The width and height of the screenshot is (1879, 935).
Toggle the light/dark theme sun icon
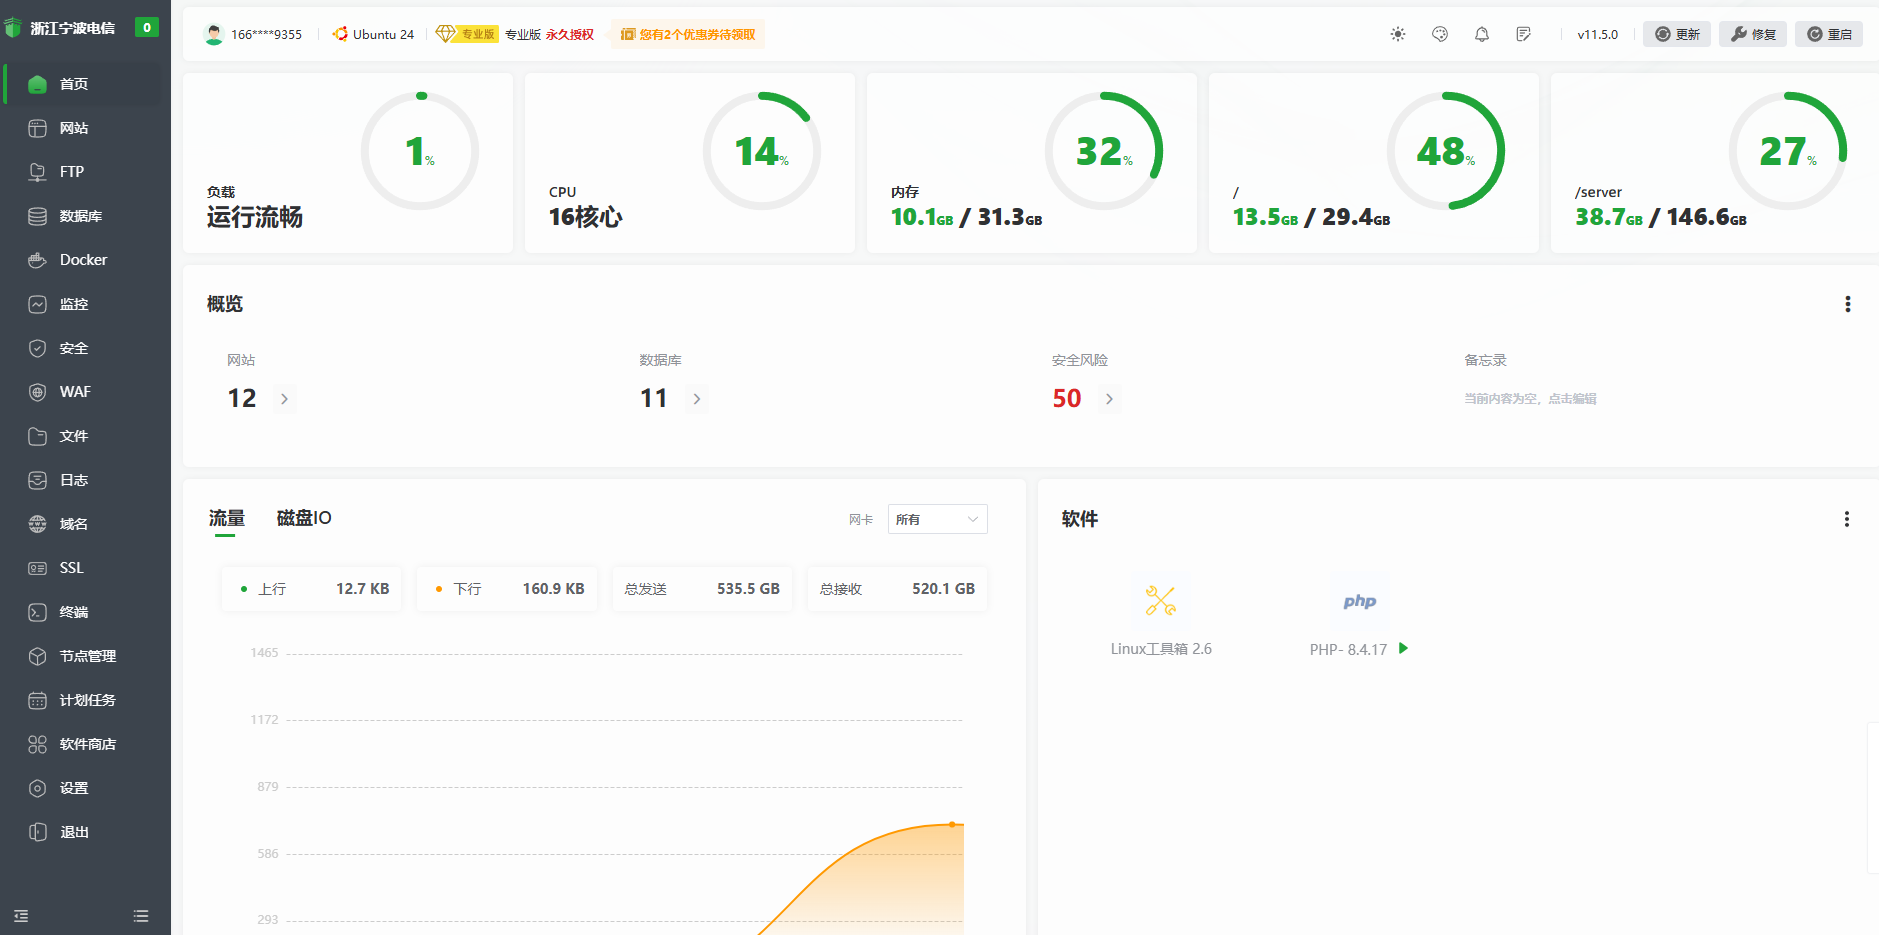(1398, 34)
